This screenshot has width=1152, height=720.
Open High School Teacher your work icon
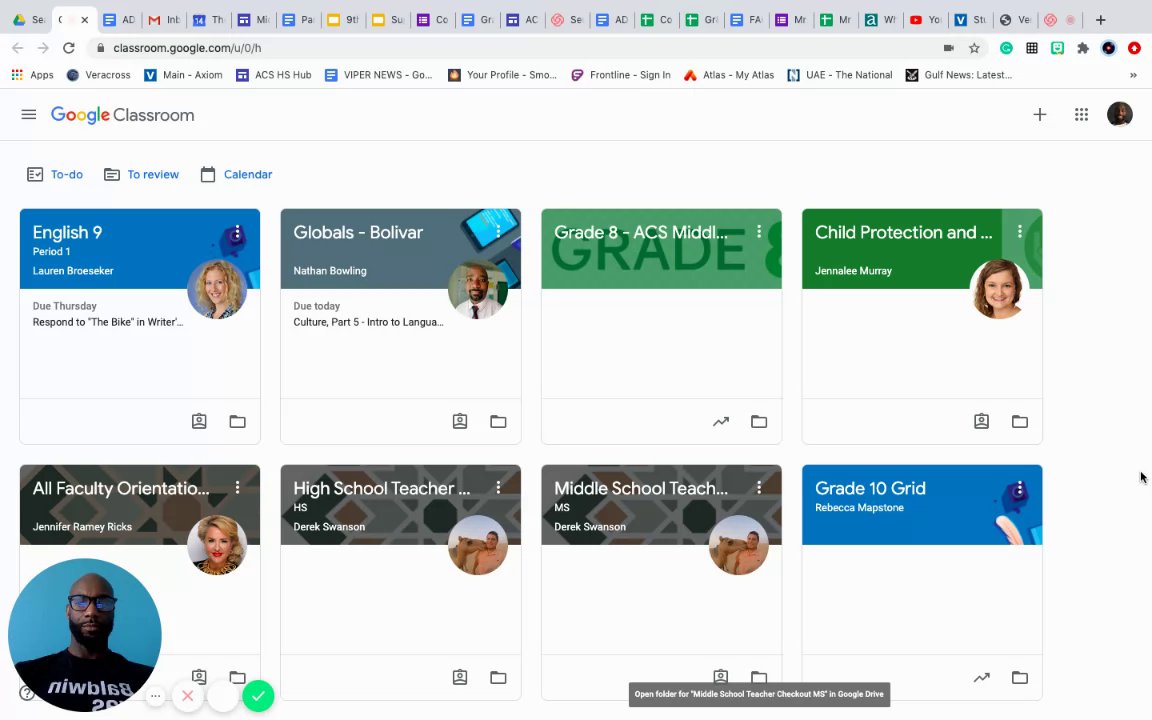(460, 677)
